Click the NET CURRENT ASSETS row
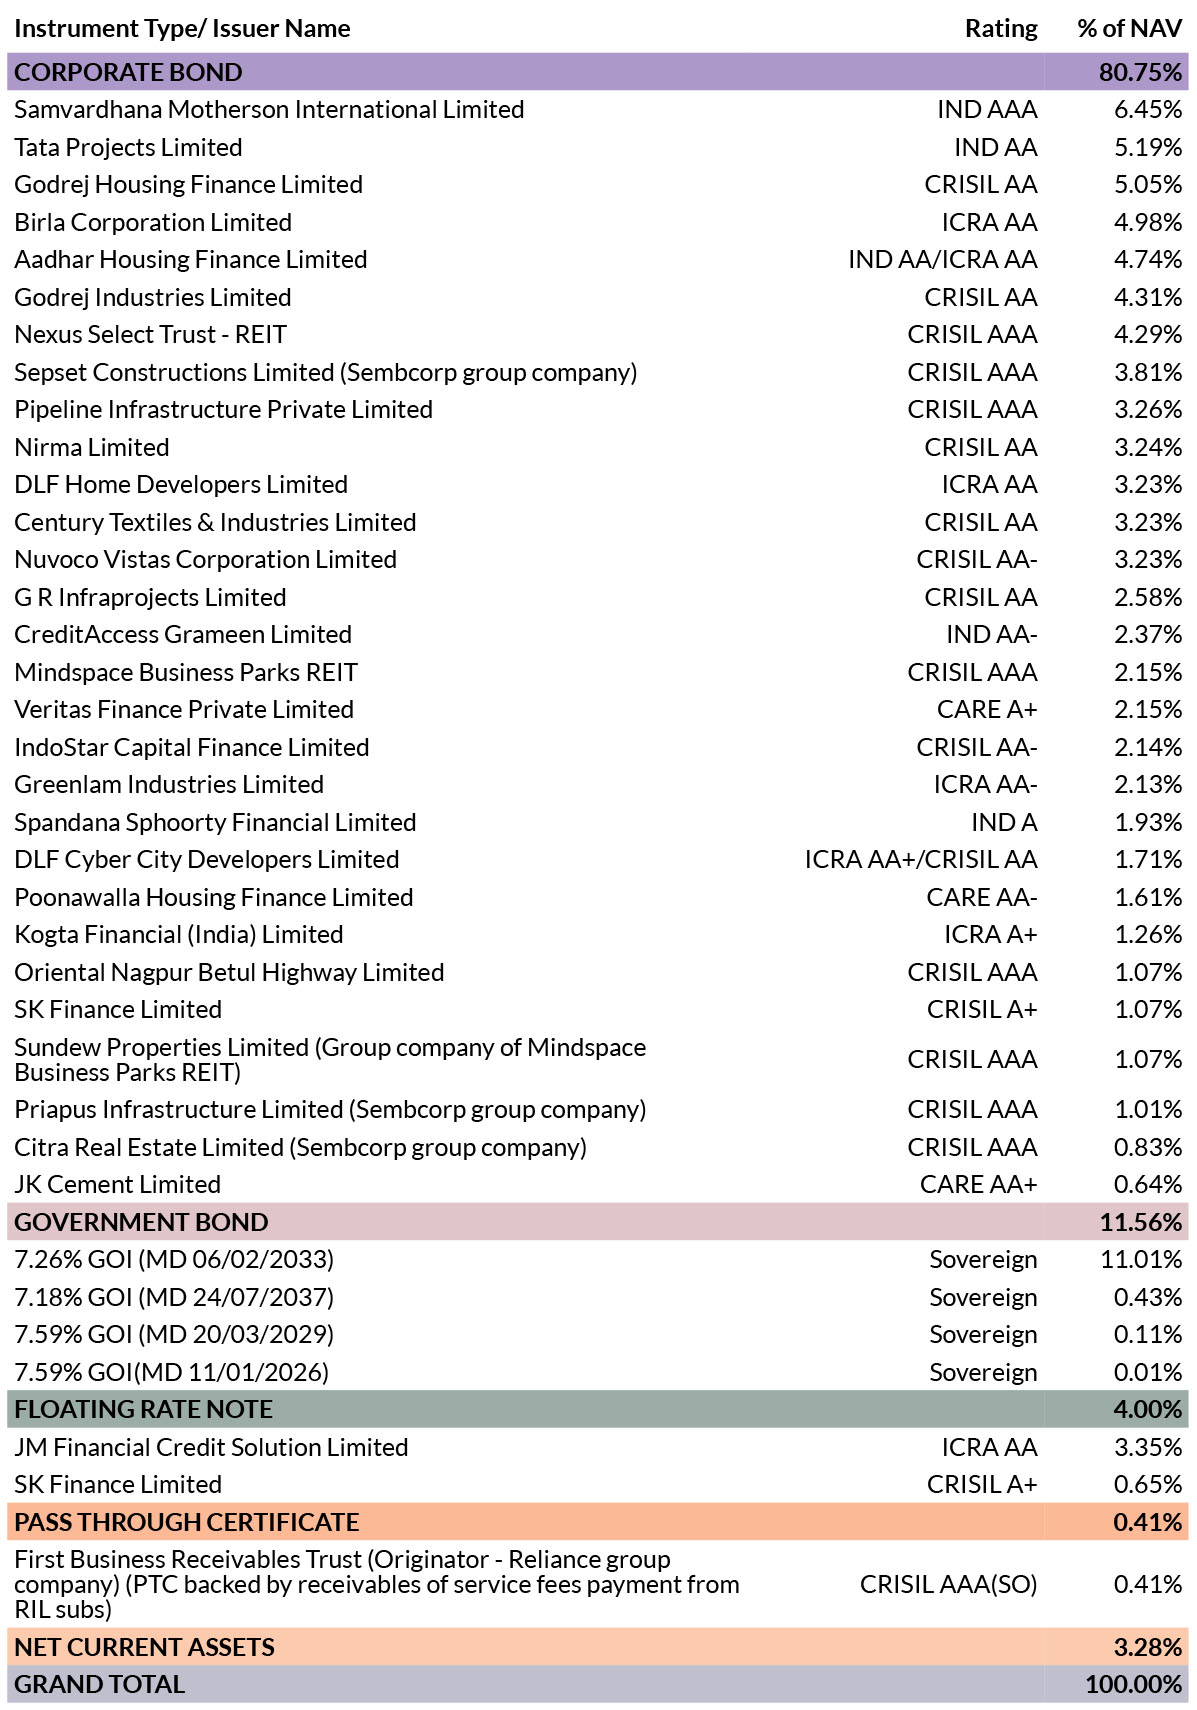Screen dimensions: 1197x1710 pos(598,1647)
